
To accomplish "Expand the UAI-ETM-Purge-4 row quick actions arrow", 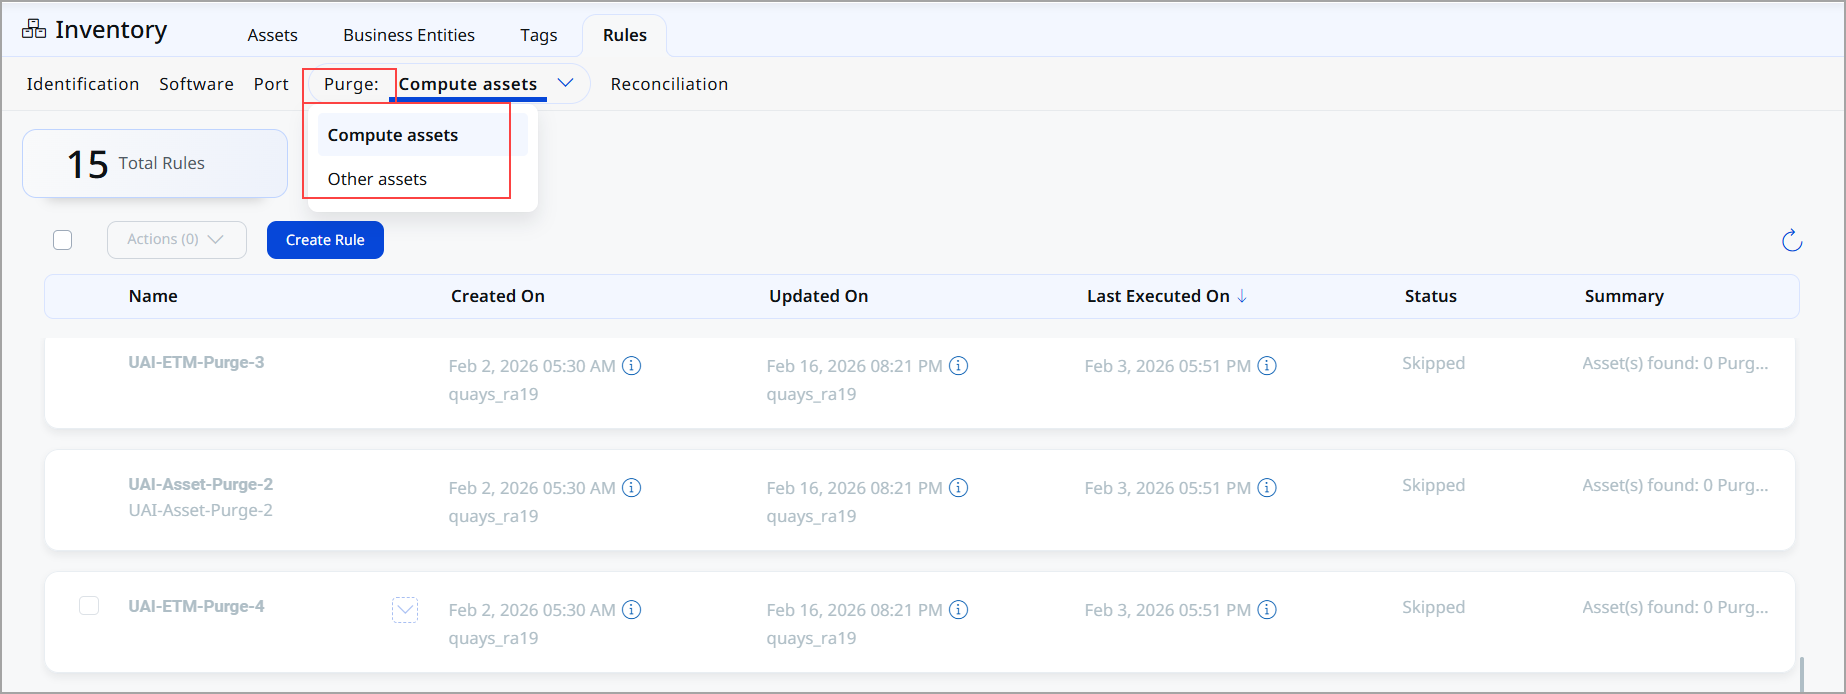I will tap(405, 610).
